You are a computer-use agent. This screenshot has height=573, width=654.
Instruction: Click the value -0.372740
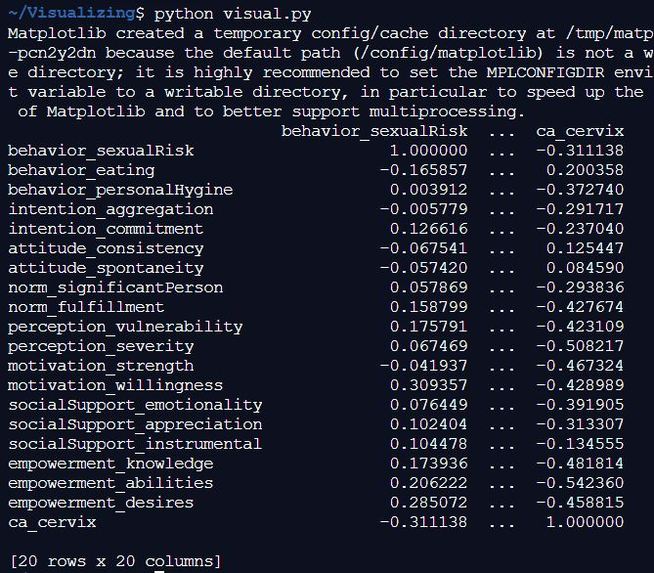(580, 190)
